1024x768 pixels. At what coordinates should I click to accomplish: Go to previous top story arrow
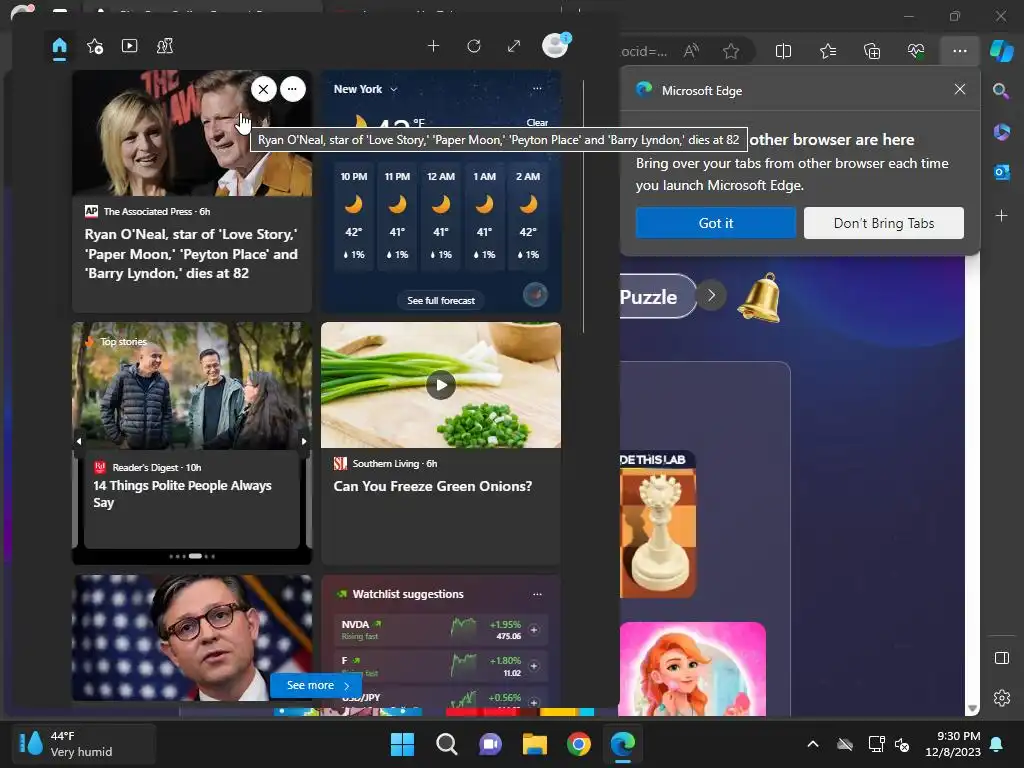79,441
